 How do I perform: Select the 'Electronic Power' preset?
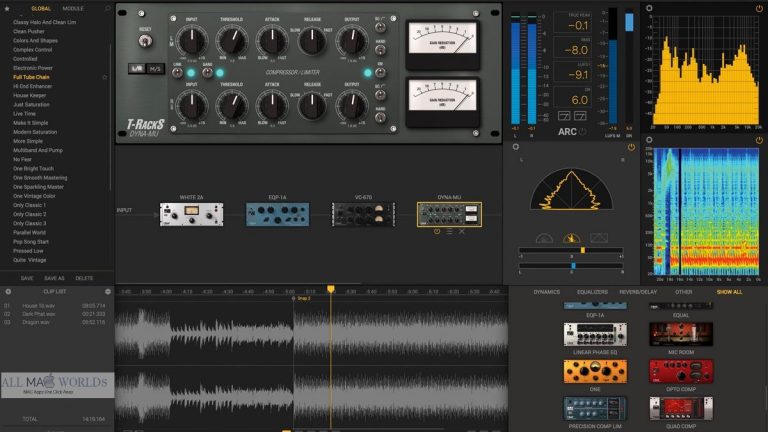tap(33, 68)
